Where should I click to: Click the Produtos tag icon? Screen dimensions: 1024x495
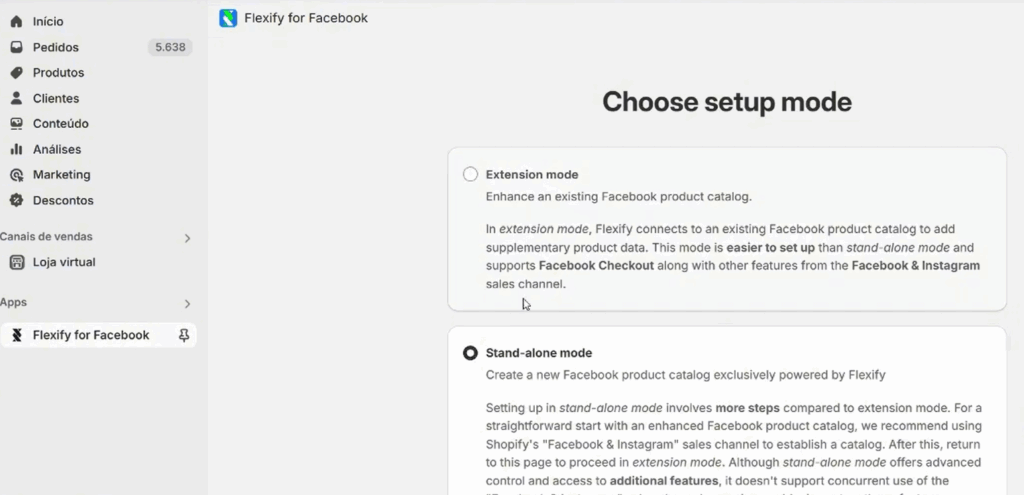pos(16,73)
